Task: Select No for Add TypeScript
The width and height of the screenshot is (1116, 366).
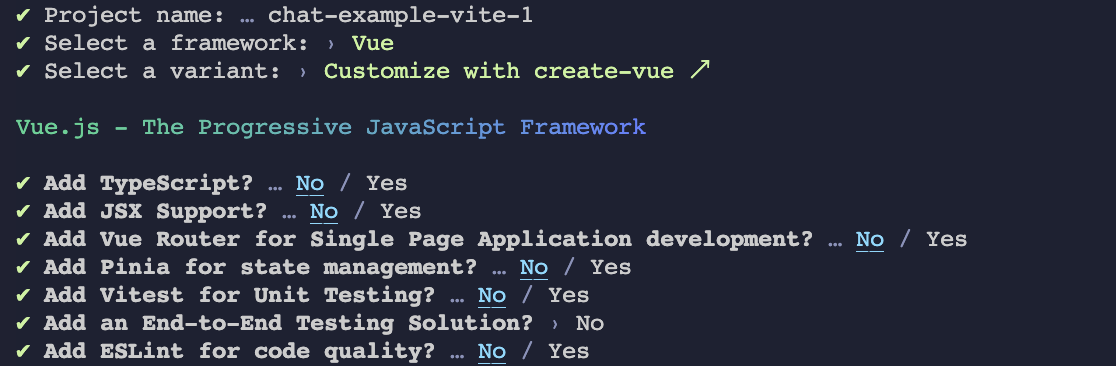Action: point(310,184)
